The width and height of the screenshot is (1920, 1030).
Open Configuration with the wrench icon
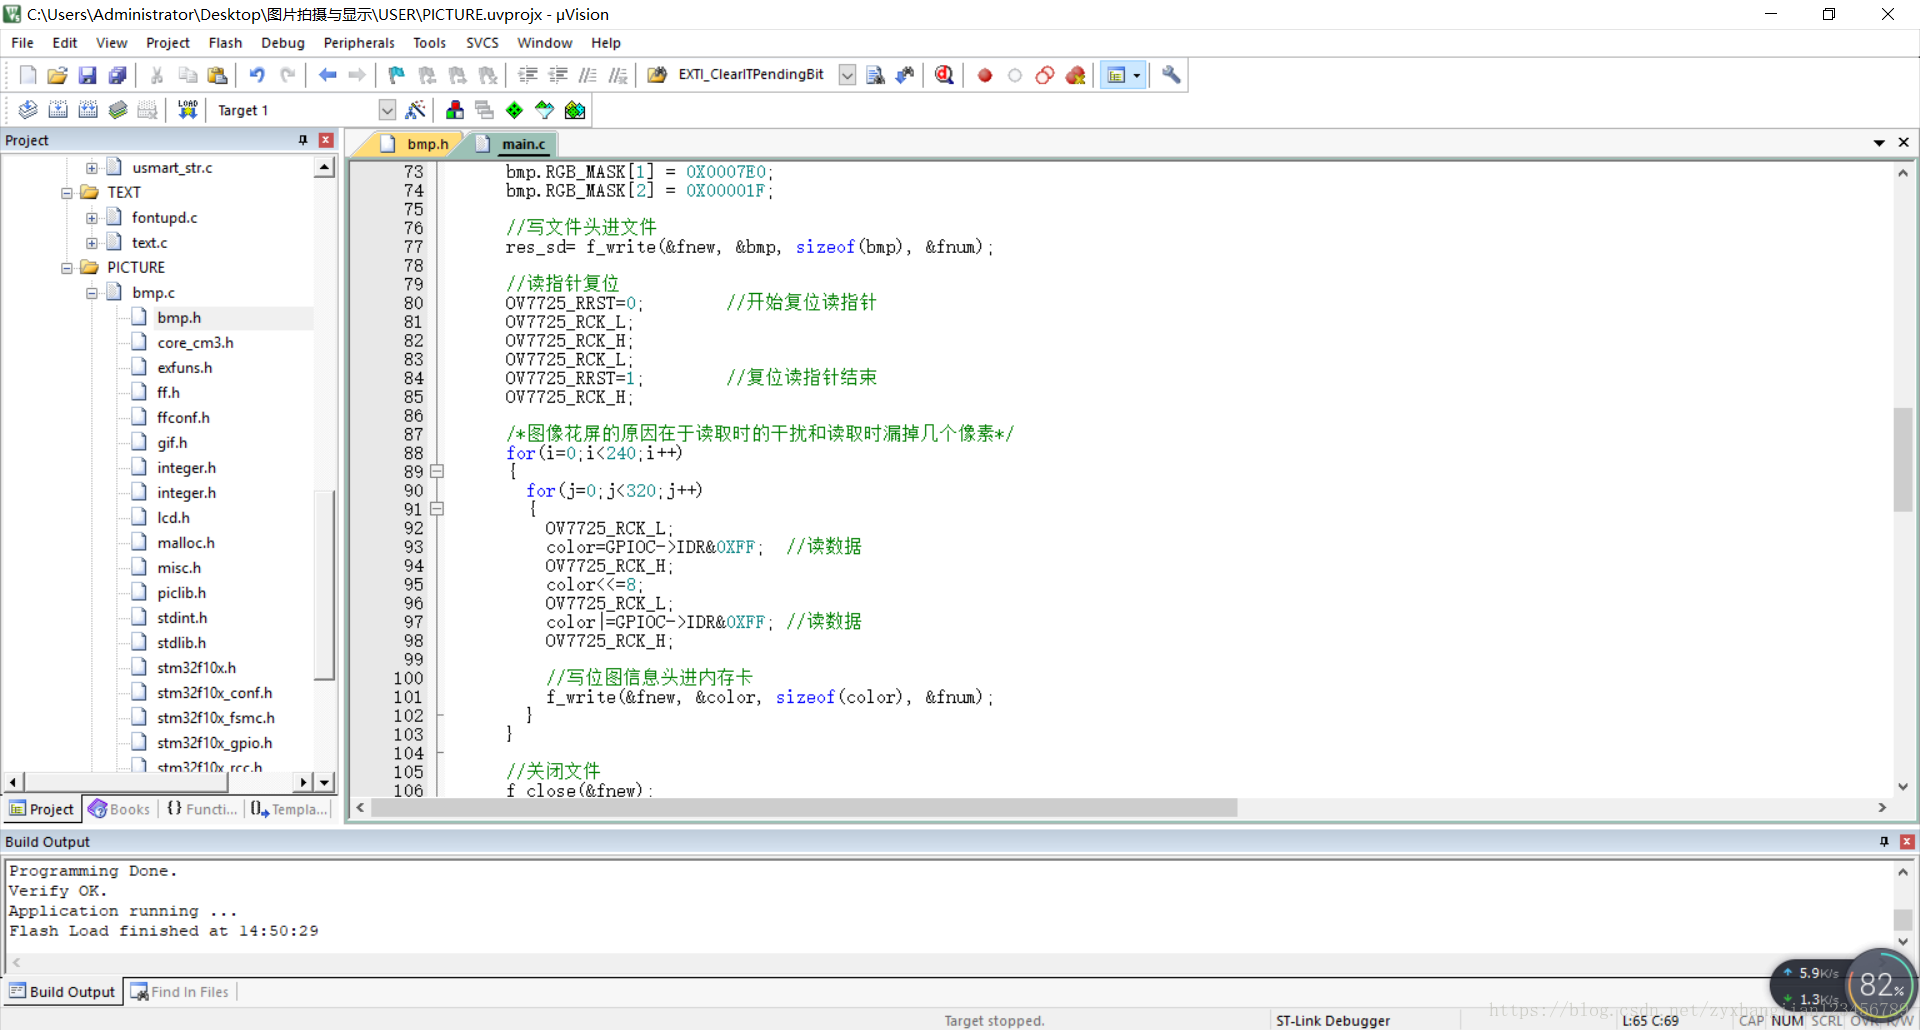pyautogui.click(x=1171, y=75)
